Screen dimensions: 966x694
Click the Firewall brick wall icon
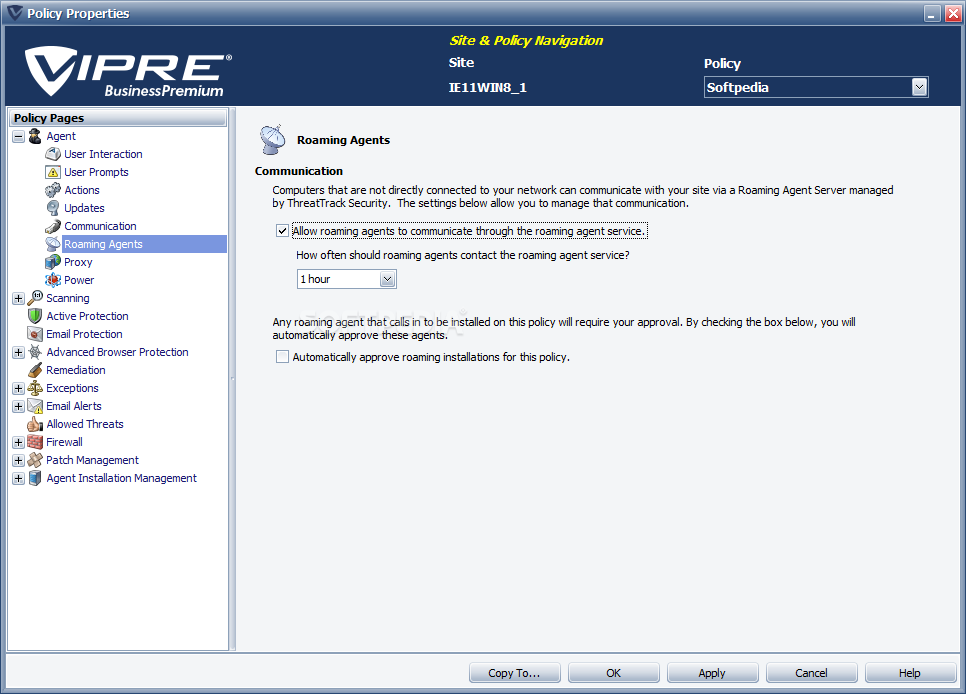point(35,442)
